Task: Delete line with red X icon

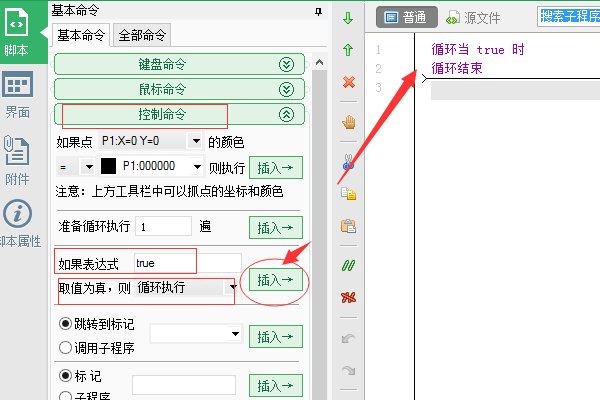Action: tap(349, 82)
